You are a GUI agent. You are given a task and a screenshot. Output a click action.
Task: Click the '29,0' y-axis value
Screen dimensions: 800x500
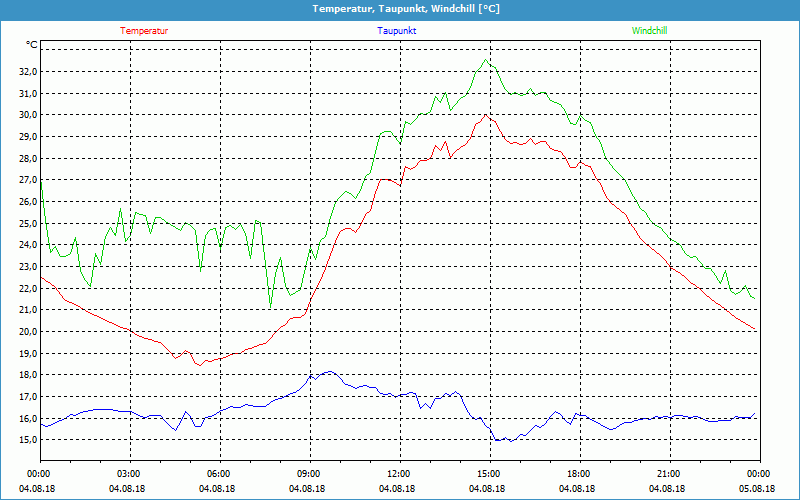28,137
